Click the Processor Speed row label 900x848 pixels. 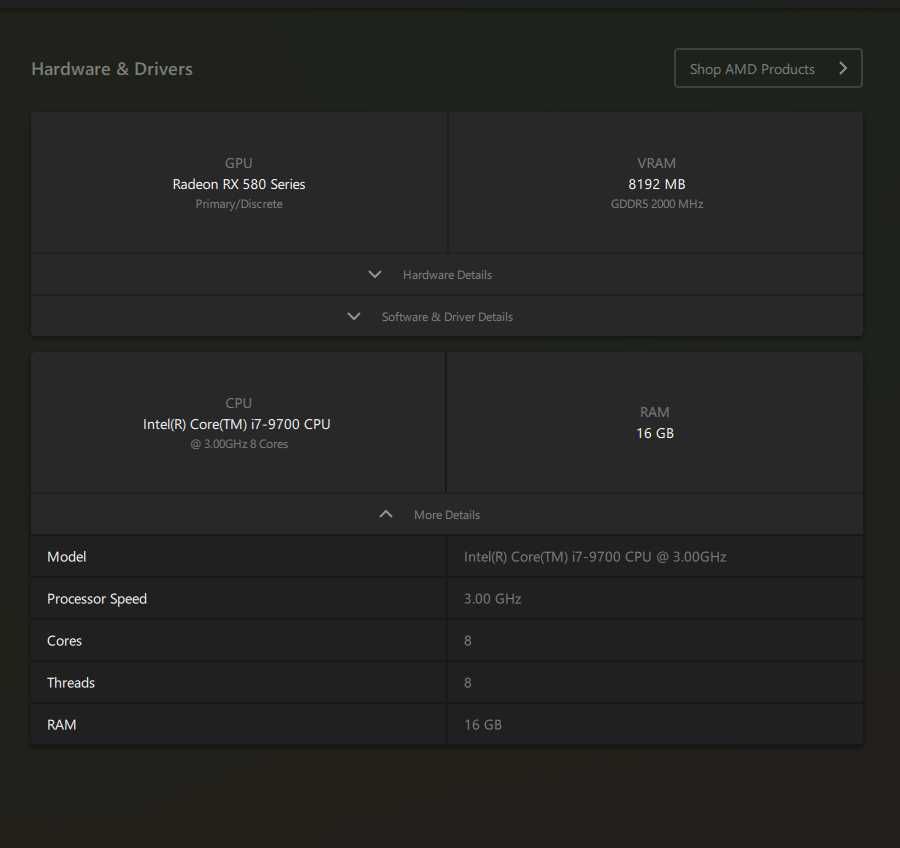coord(97,599)
